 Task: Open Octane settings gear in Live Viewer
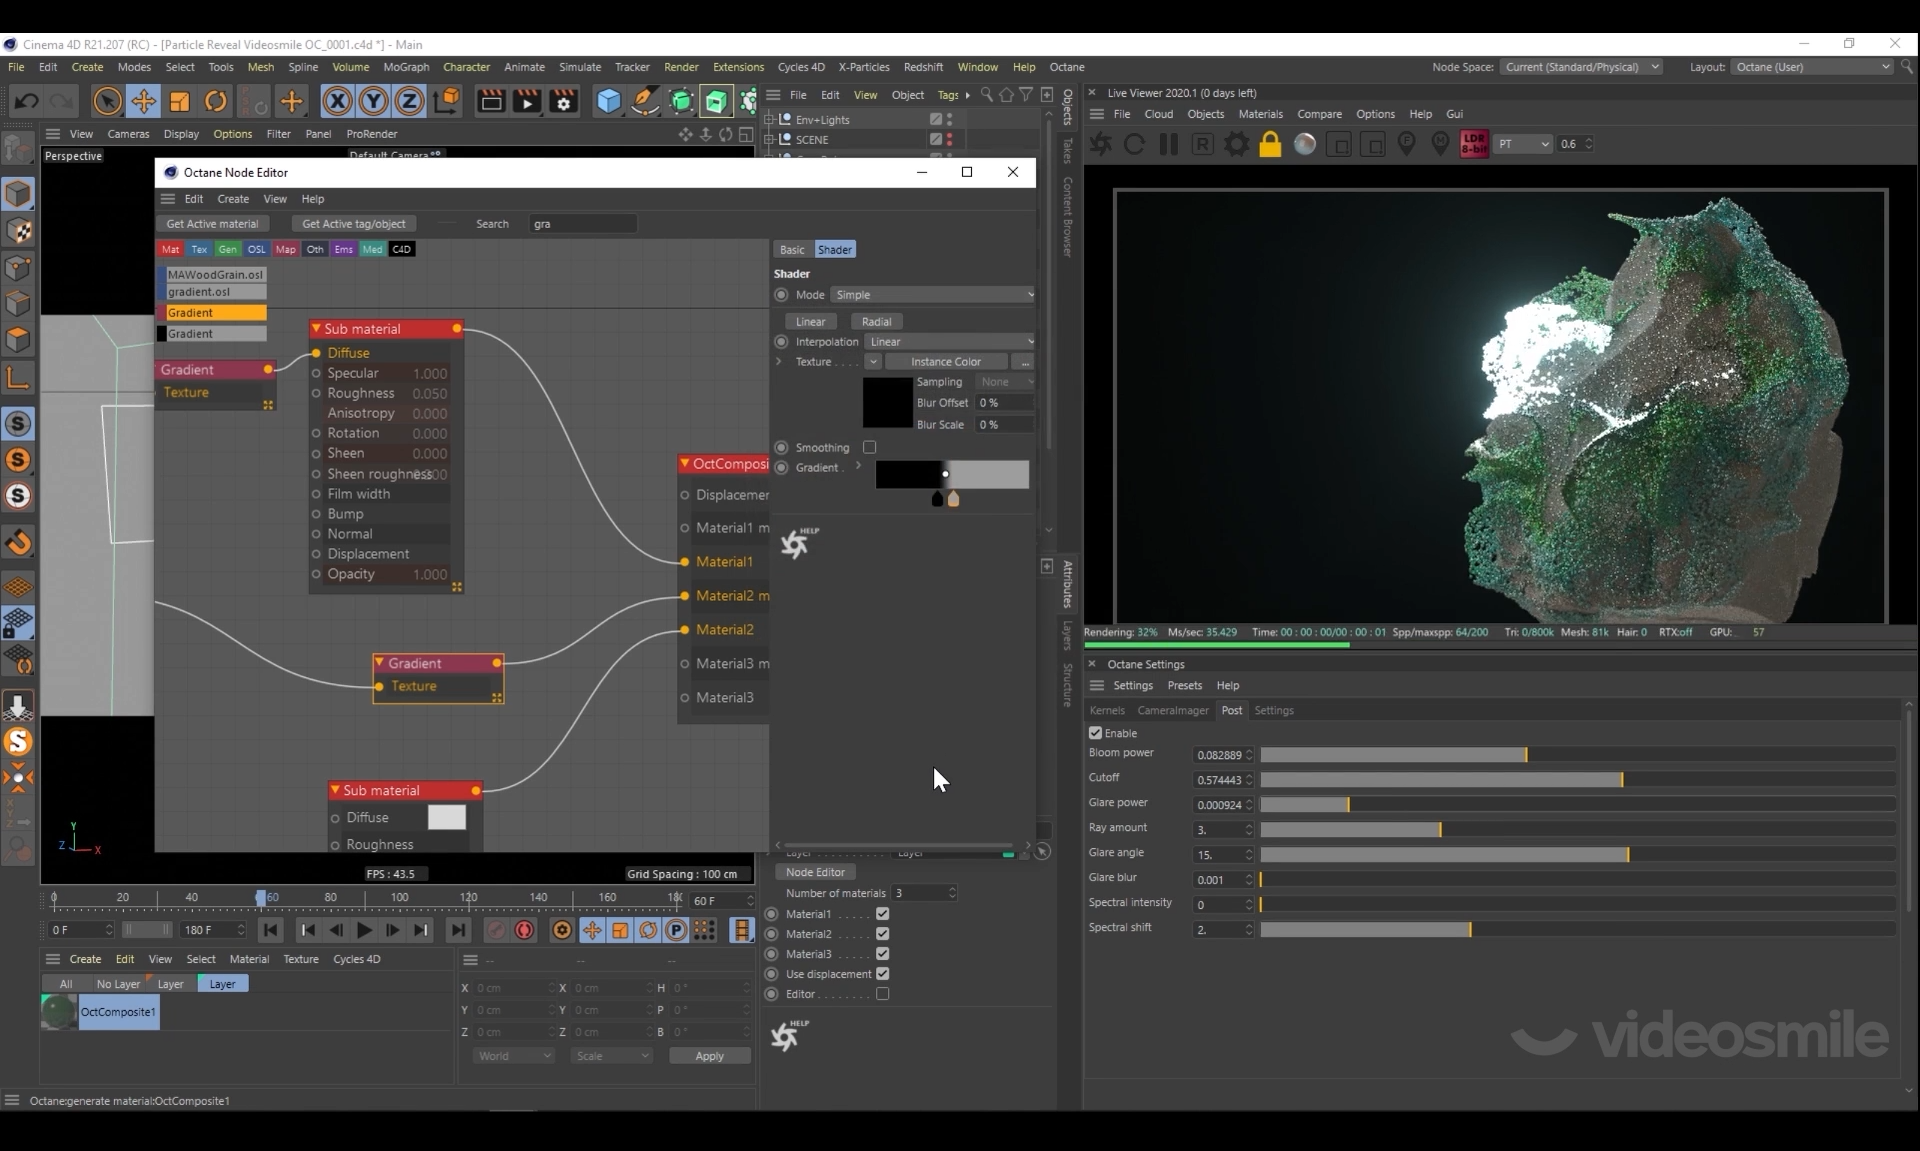[x=1237, y=144]
